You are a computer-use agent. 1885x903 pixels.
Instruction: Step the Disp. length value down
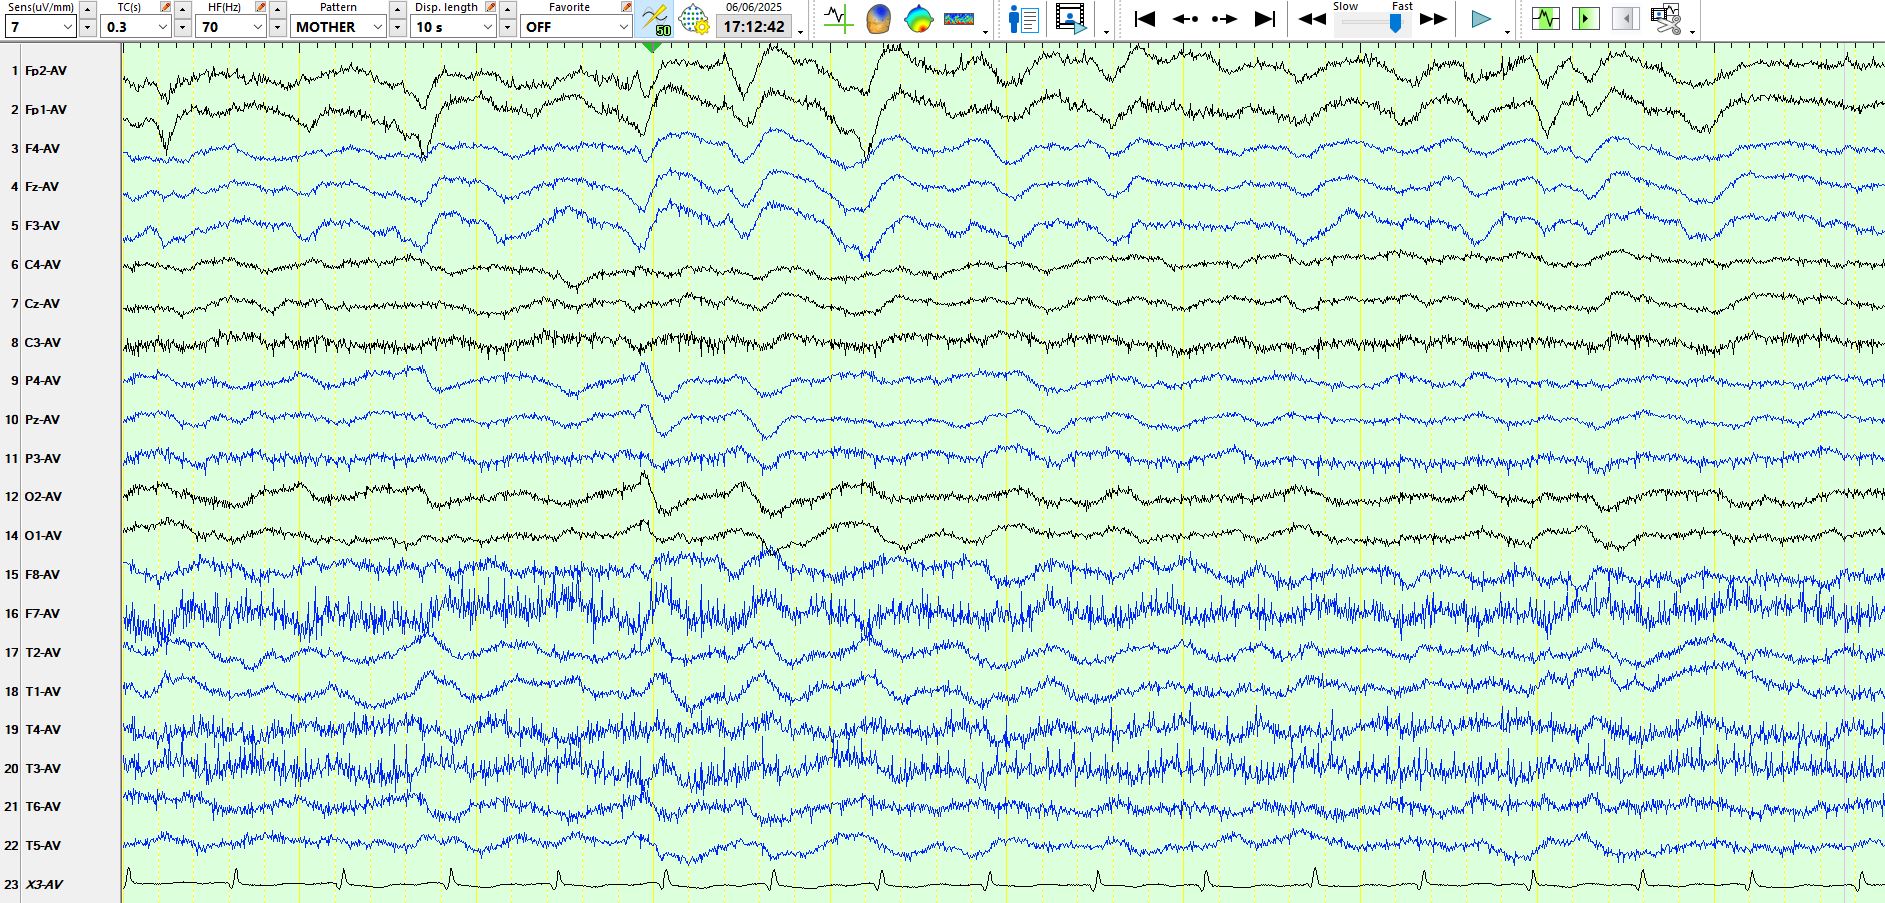point(507,27)
